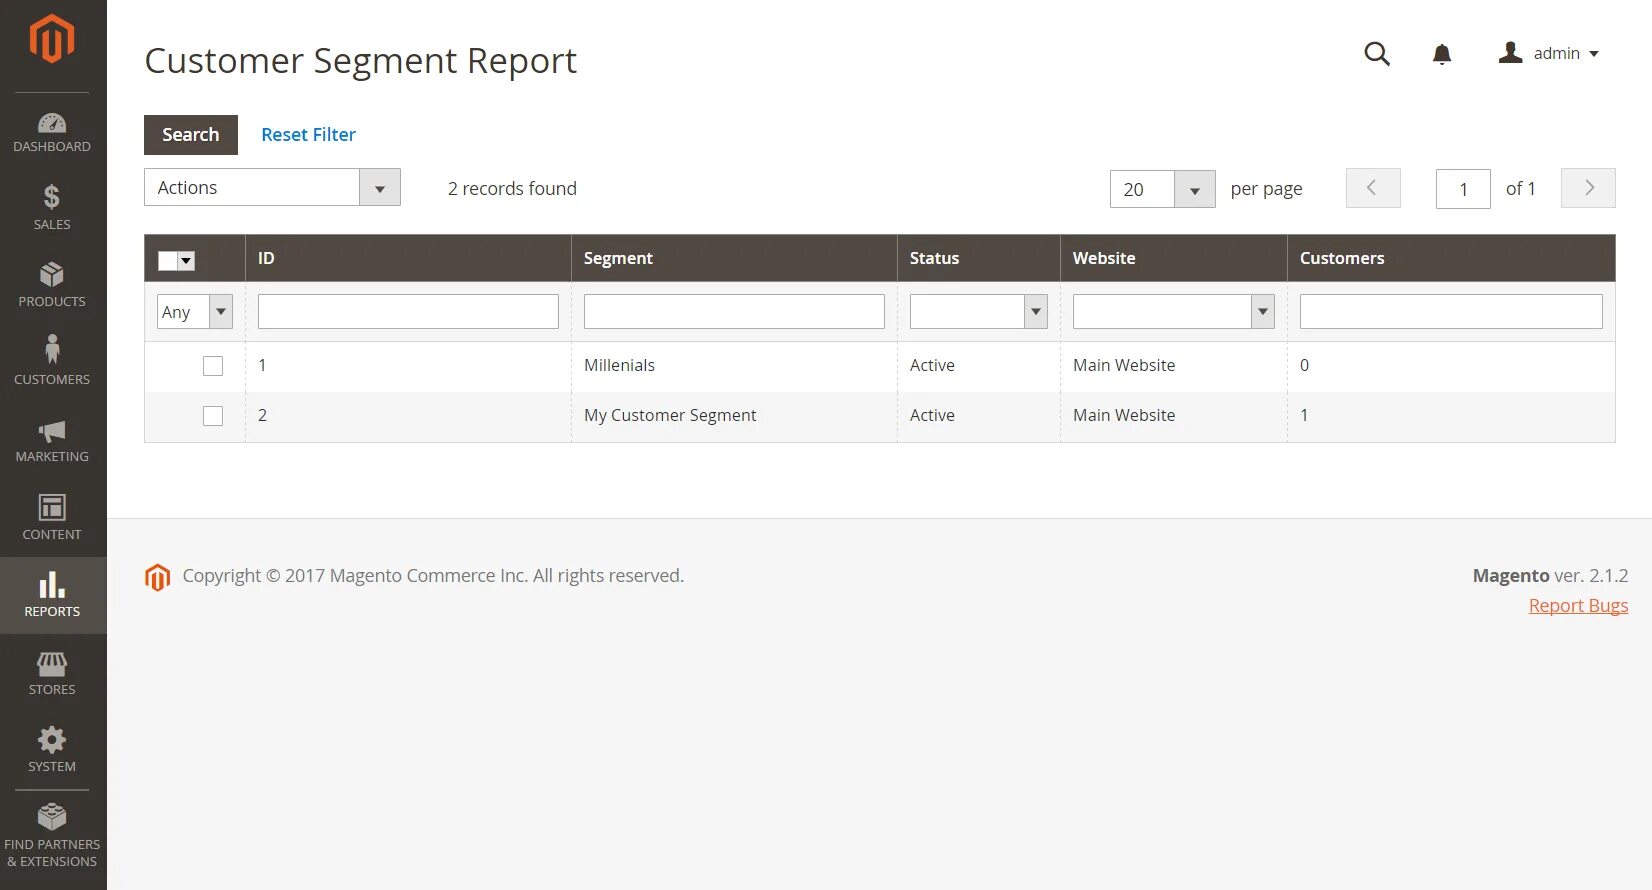Sort by the Website column header

click(x=1173, y=258)
